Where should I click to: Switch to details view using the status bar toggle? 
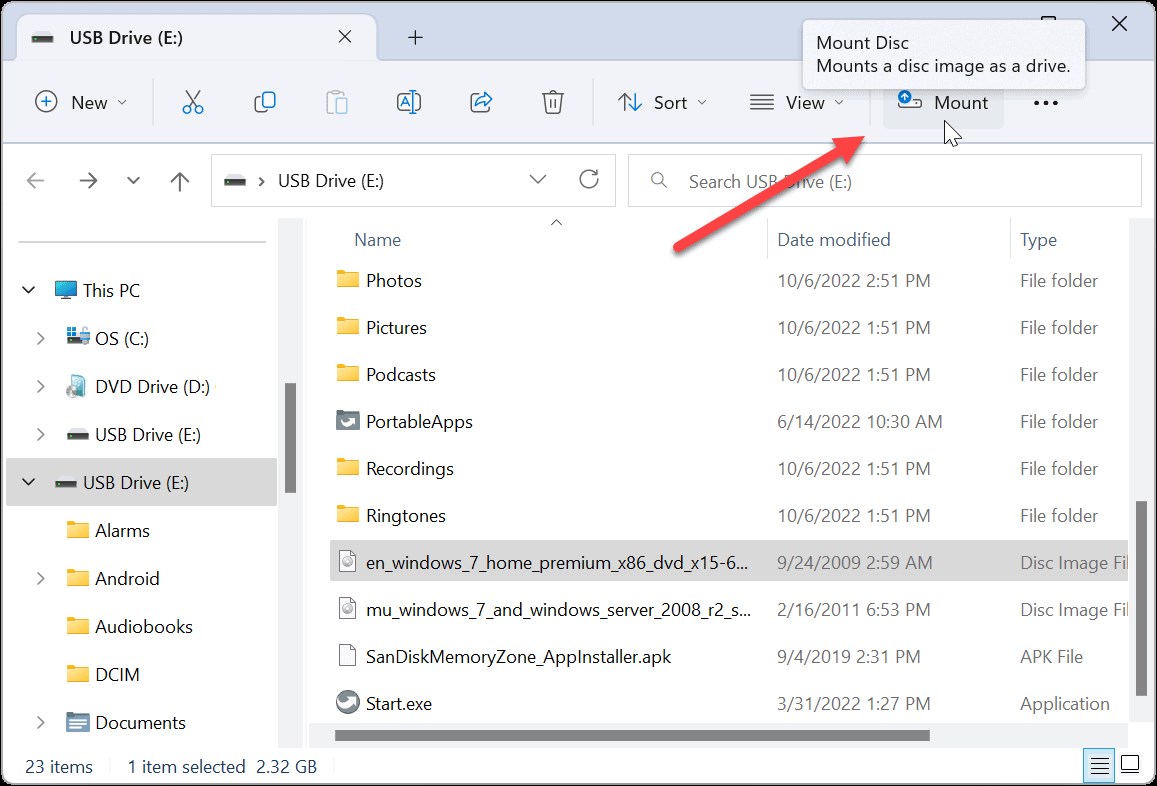click(1098, 764)
